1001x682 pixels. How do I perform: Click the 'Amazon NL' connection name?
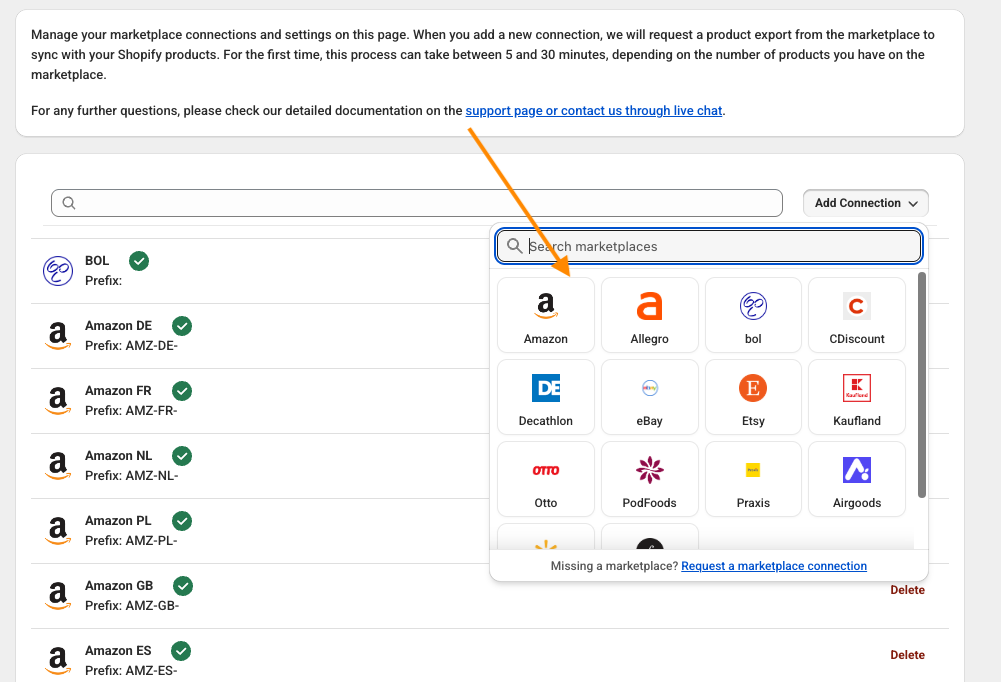(x=119, y=456)
